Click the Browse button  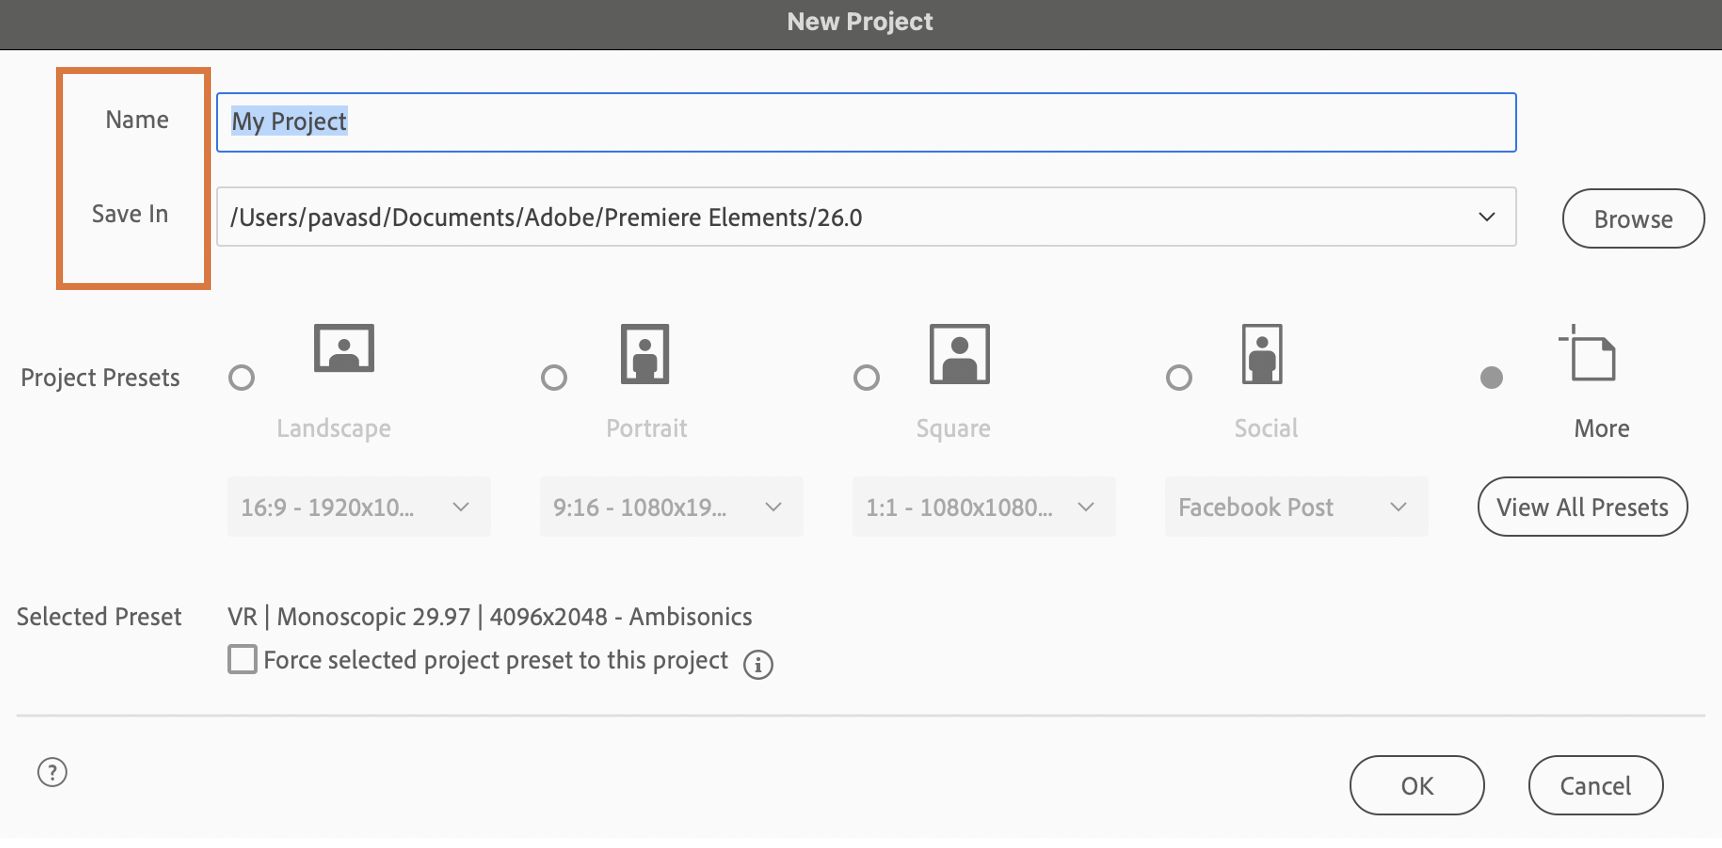click(x=1632, y=219)
